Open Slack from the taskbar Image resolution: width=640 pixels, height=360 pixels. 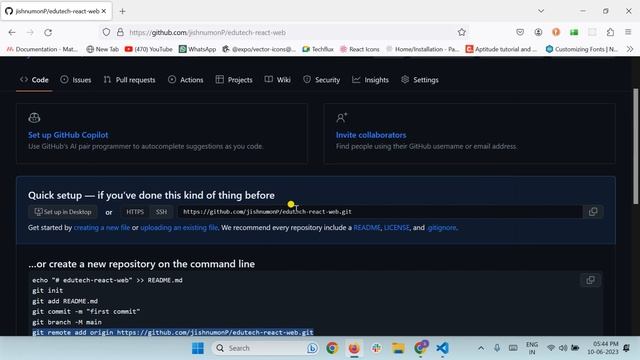(376, 348)
